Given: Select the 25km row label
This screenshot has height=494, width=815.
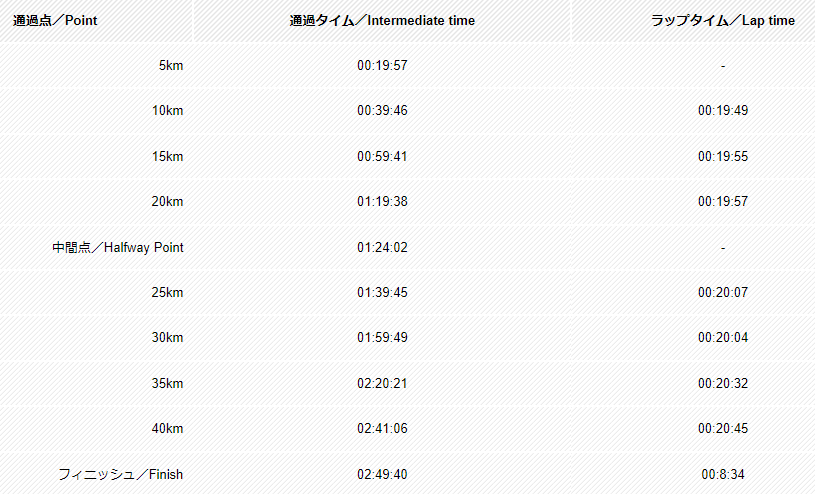Looking at the screenshot, I should 168,293.
